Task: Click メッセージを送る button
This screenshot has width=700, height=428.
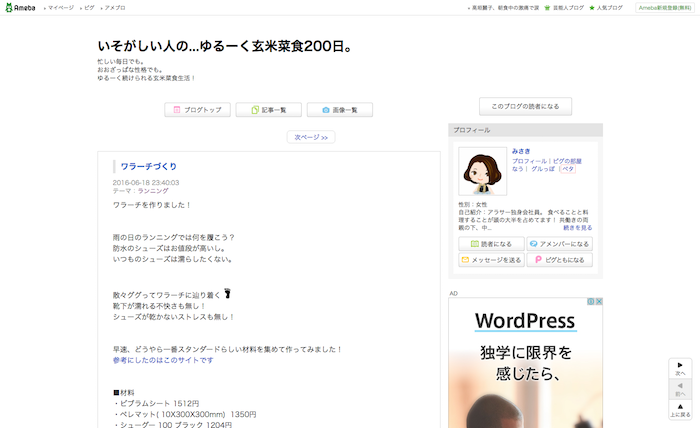Action: click(x=491, y=260)
